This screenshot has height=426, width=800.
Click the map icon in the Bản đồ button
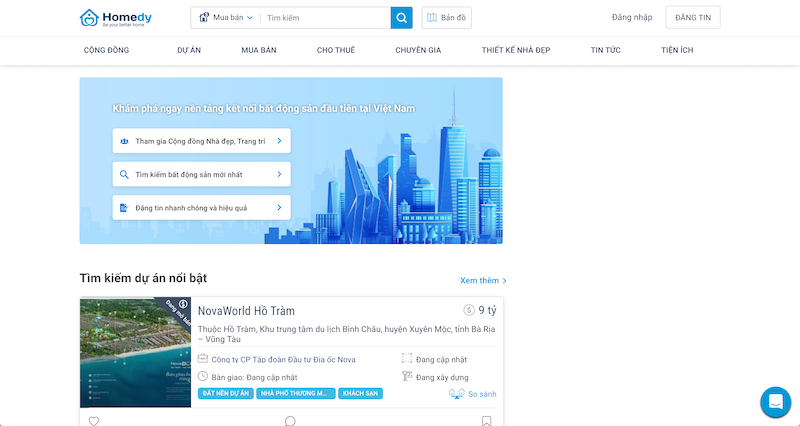click(432, 18)
